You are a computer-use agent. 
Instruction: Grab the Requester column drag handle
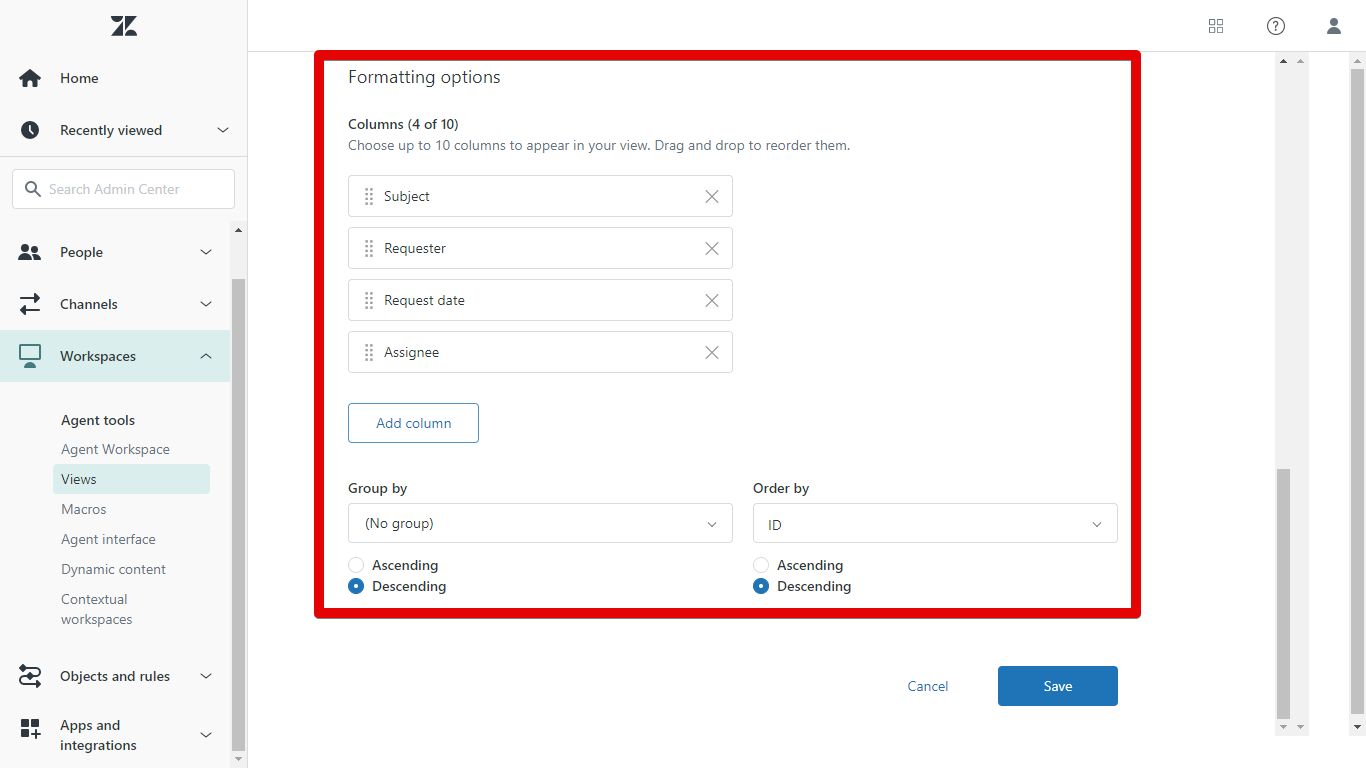pos(369,248)
